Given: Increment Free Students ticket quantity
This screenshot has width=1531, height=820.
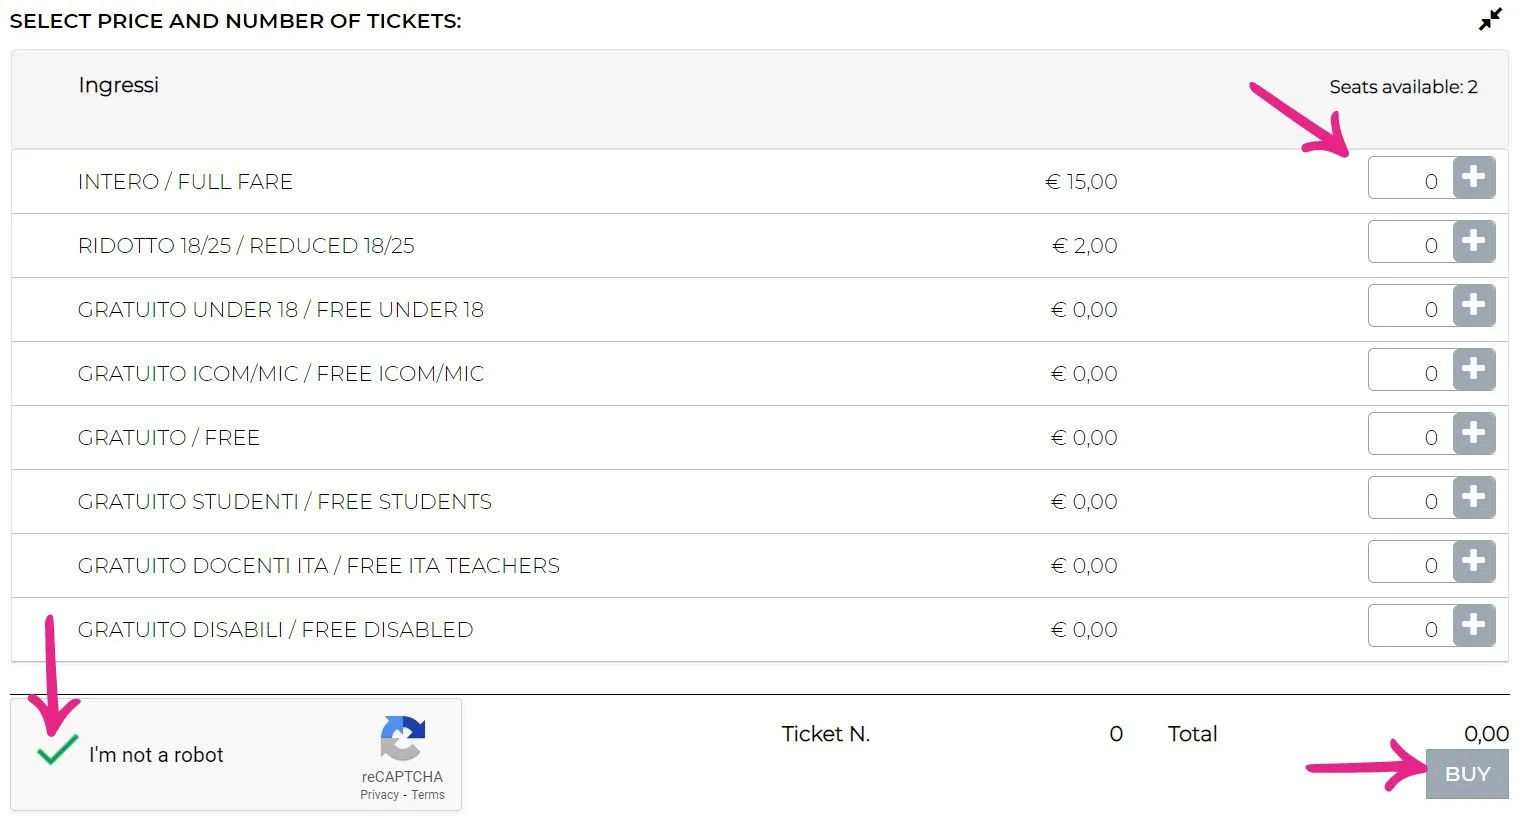Looking at the screenshot, I should (1473, 499).
